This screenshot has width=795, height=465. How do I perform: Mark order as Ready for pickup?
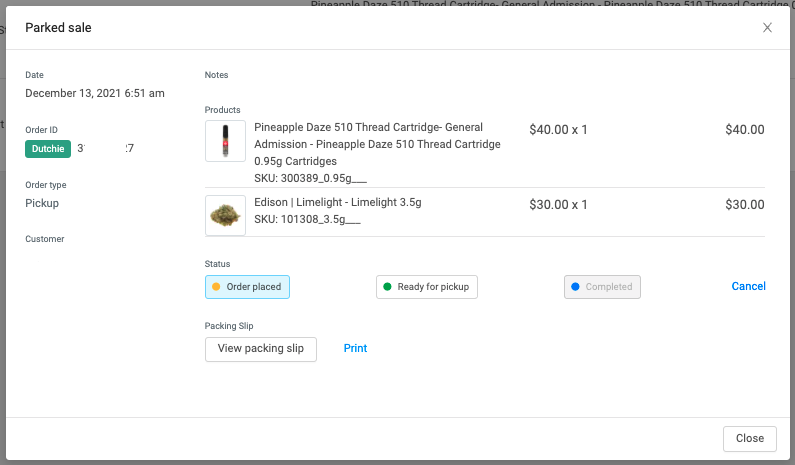pos(427,287)
